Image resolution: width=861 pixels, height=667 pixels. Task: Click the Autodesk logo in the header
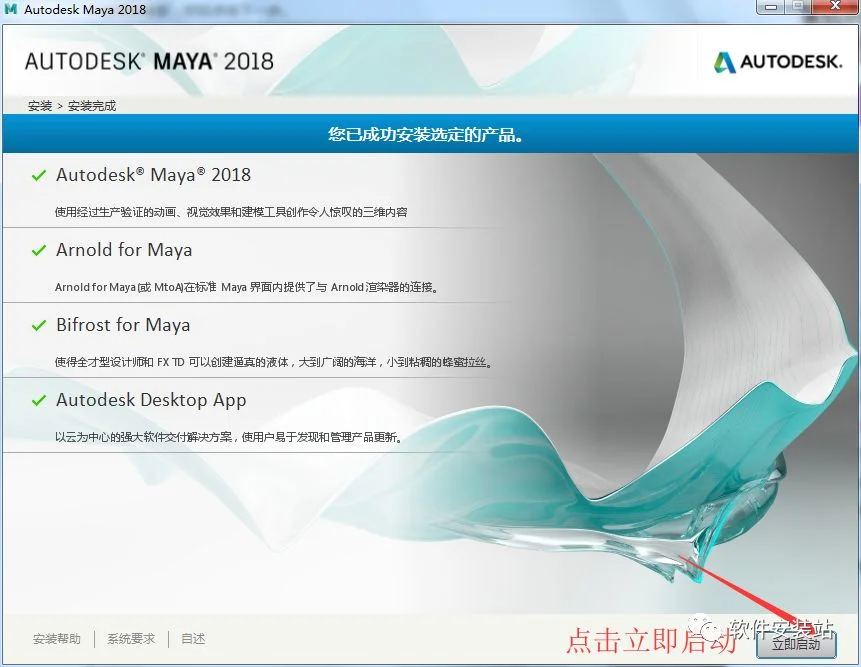click(x=778, y=62)
